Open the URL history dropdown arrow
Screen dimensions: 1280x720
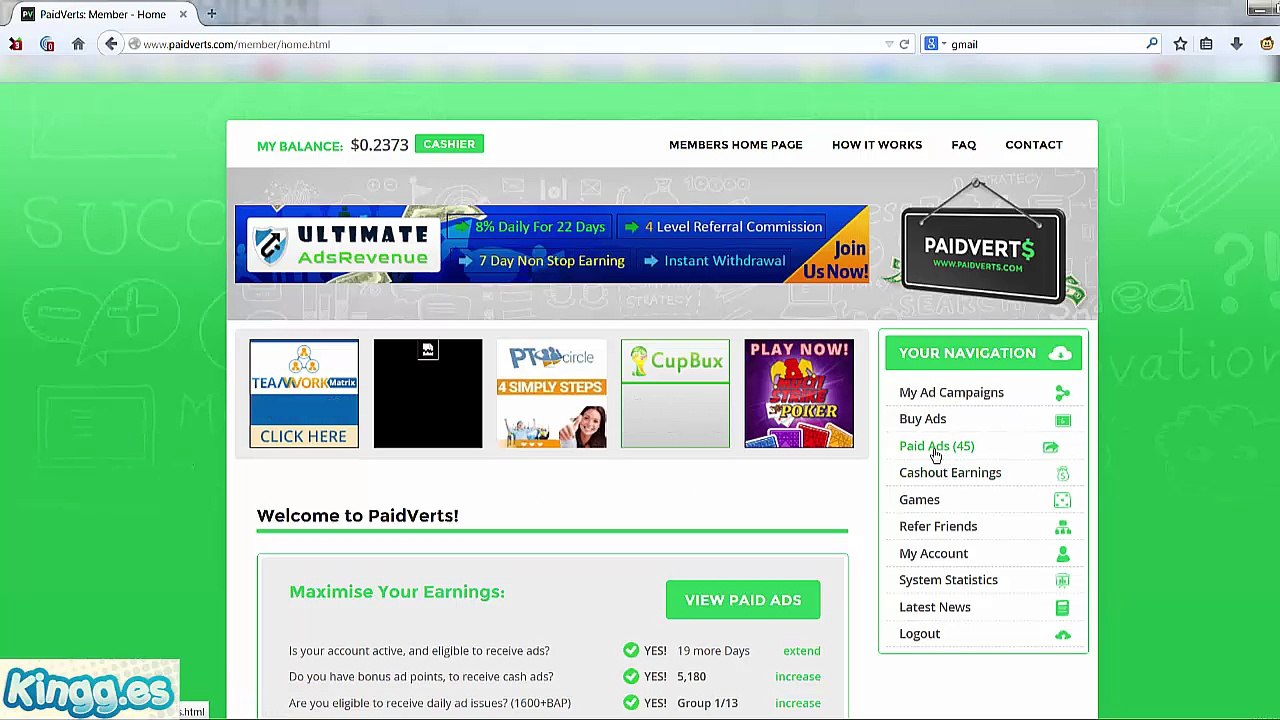[x=889, y=44]
